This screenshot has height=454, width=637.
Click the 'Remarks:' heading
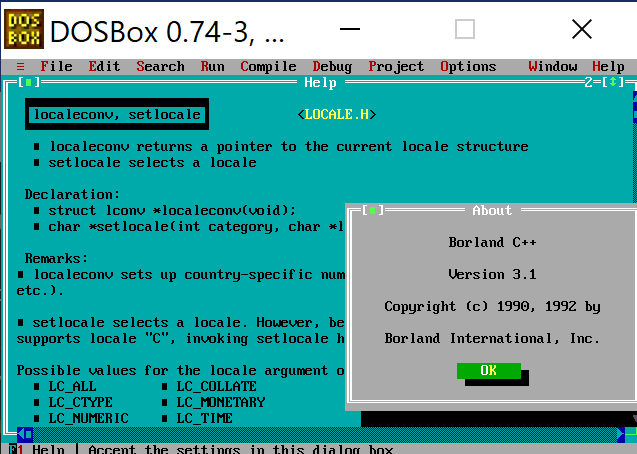[56, 258]
